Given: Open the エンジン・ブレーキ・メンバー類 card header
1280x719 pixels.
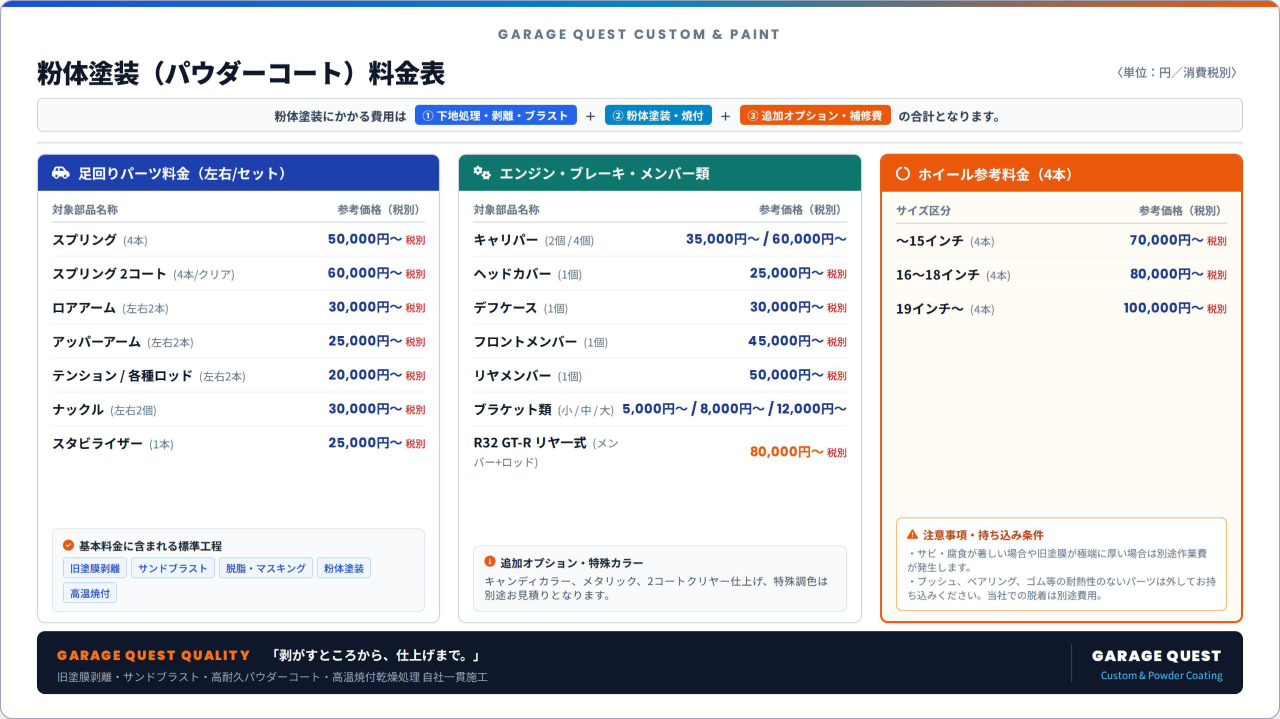Looking at the screenshot, I should (x=660, y=173).
